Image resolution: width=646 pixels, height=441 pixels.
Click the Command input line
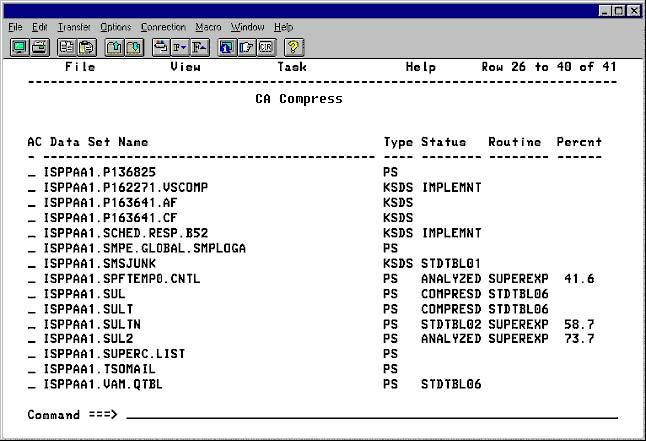point(370,414)
